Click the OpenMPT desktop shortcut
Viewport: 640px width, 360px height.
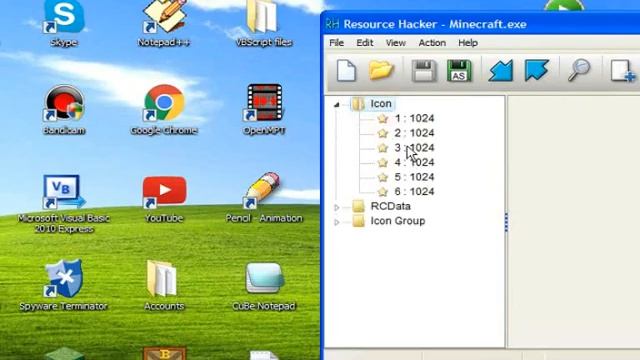click(264, 109)
